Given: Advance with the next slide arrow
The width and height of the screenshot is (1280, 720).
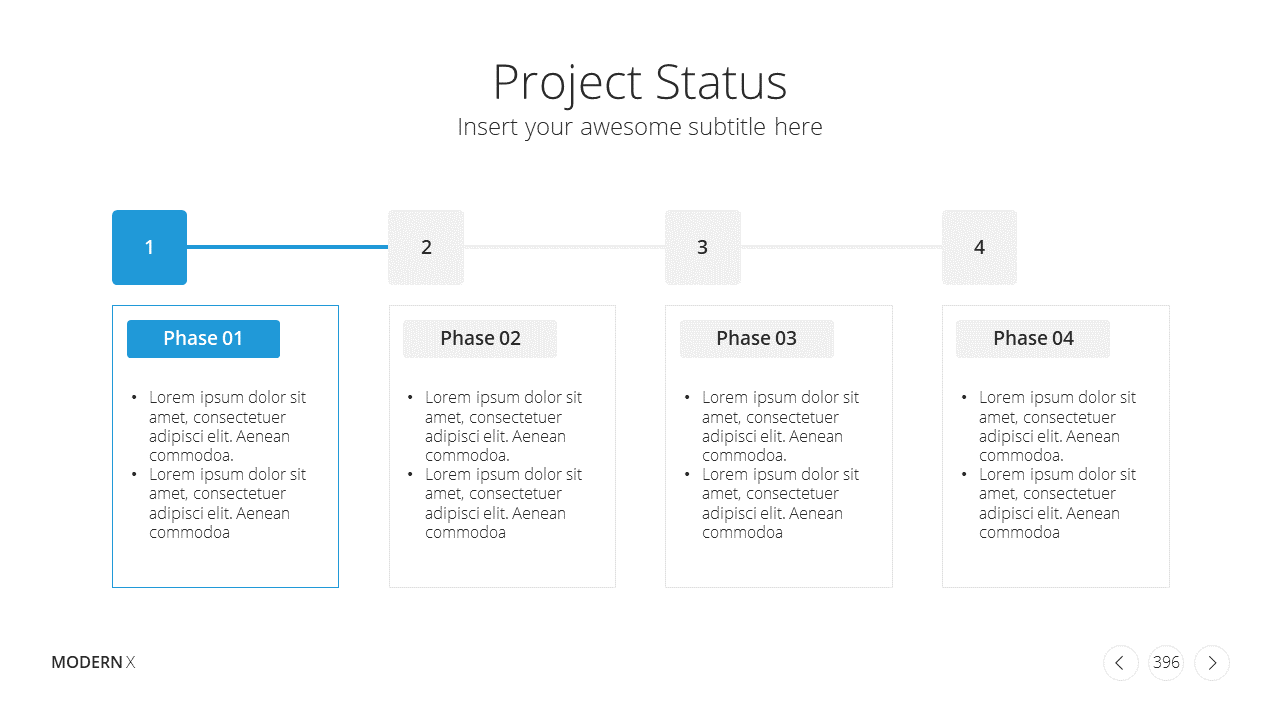Looking at the screenshot, I should 1212,662.
